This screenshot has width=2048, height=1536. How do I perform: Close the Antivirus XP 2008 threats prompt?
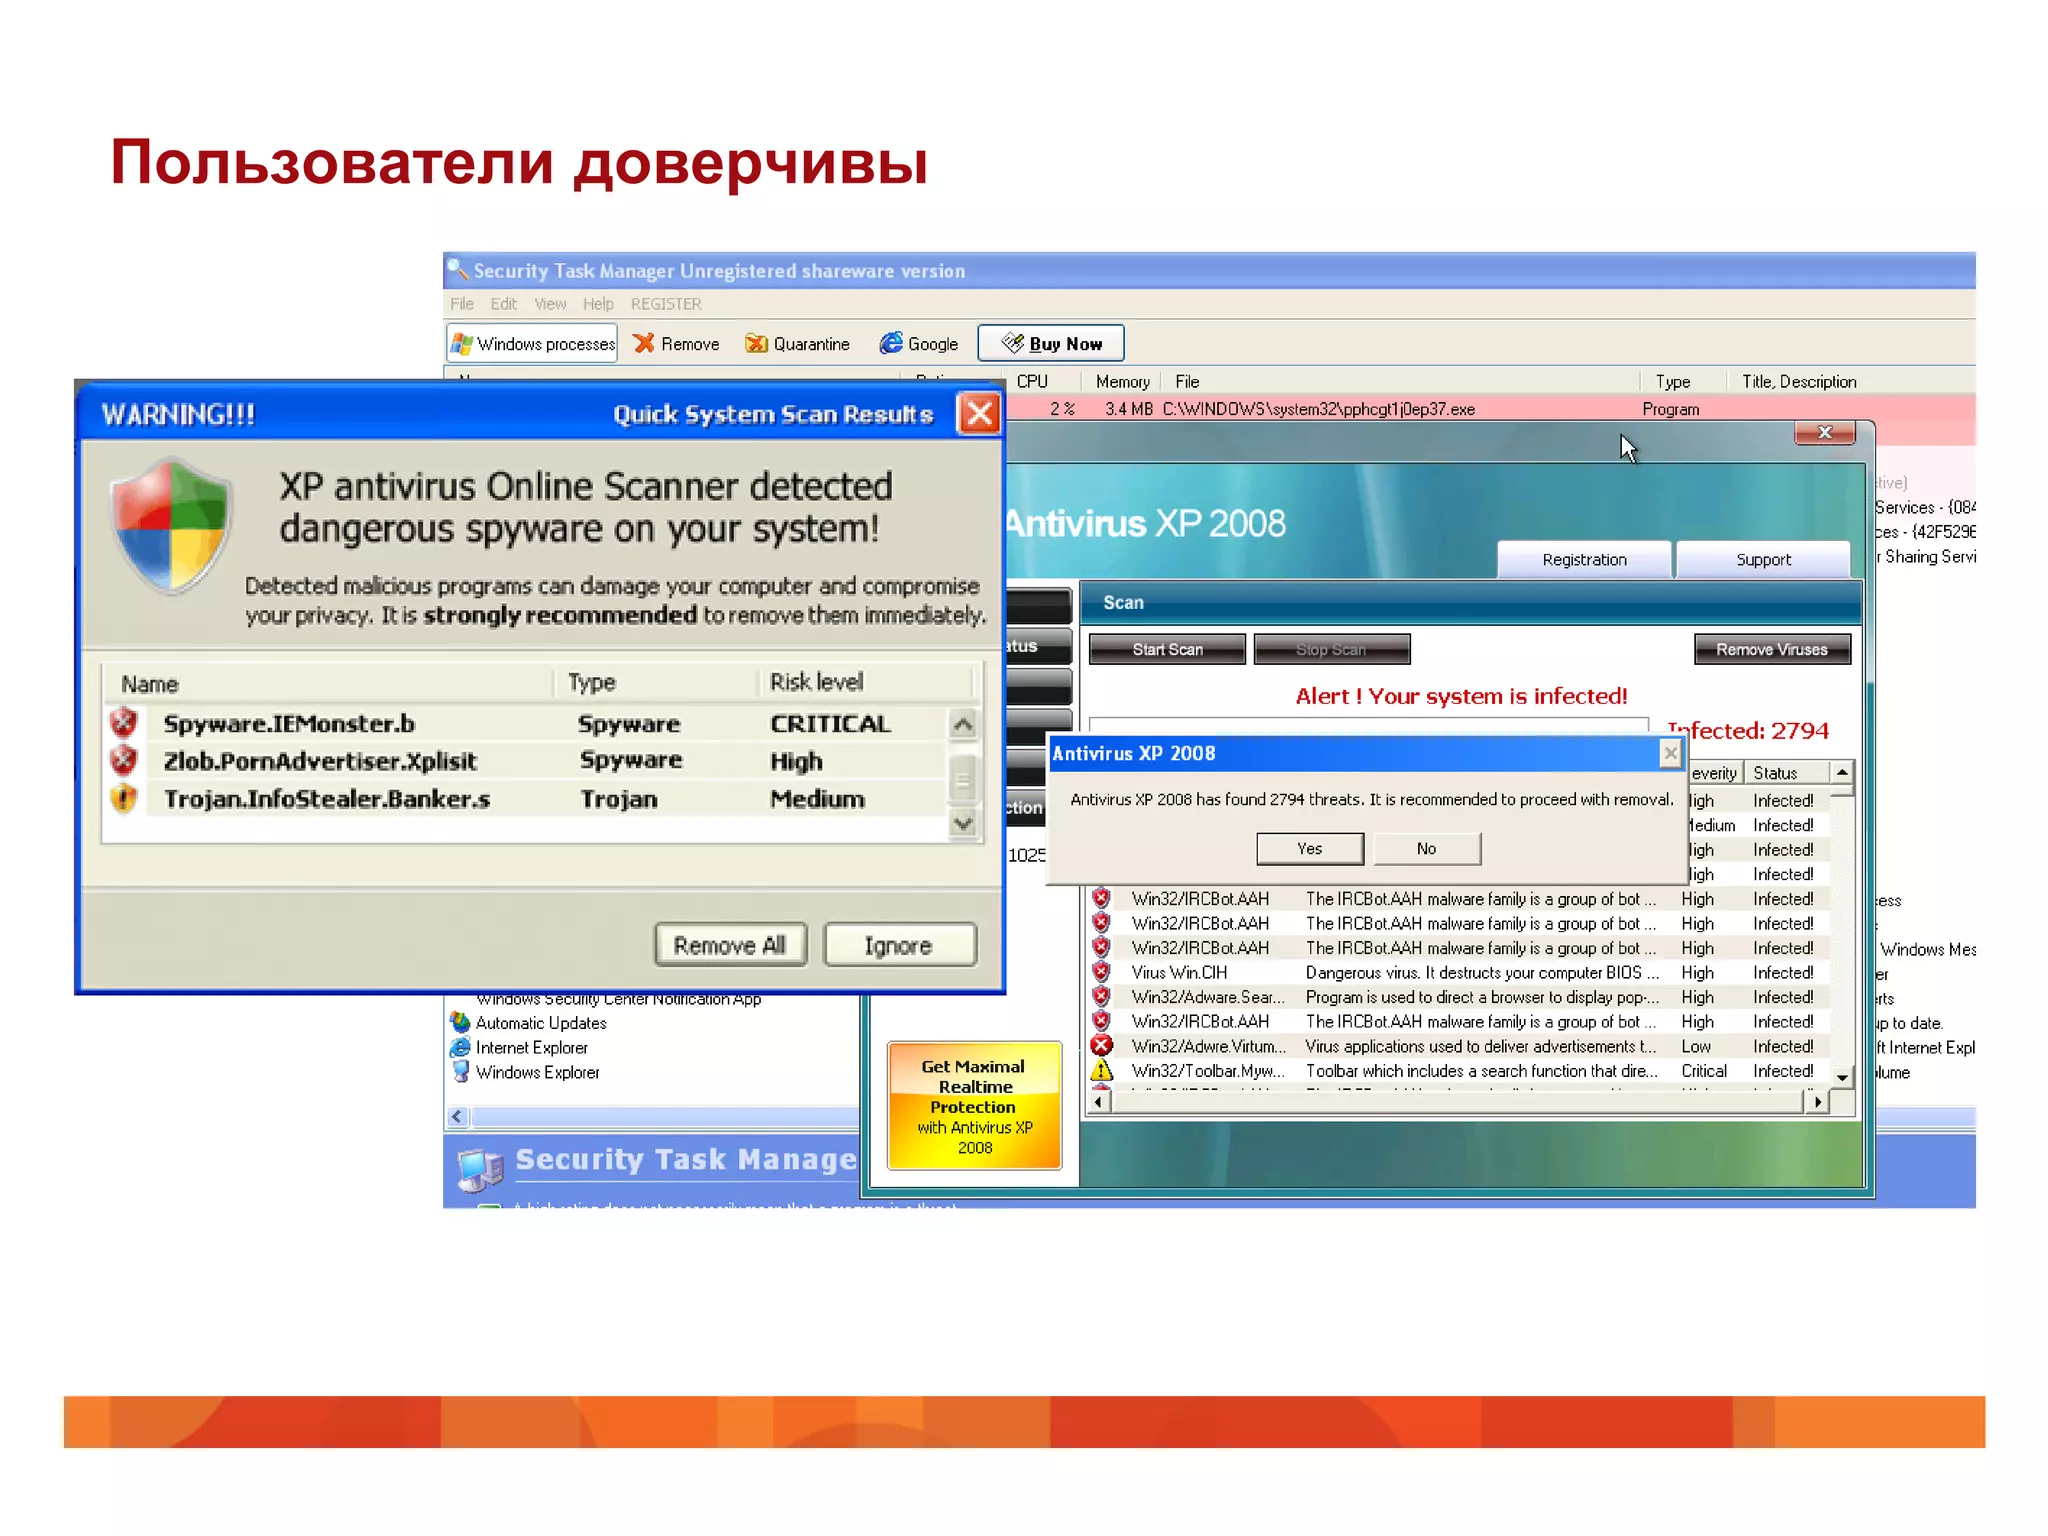pos(1670,753)
